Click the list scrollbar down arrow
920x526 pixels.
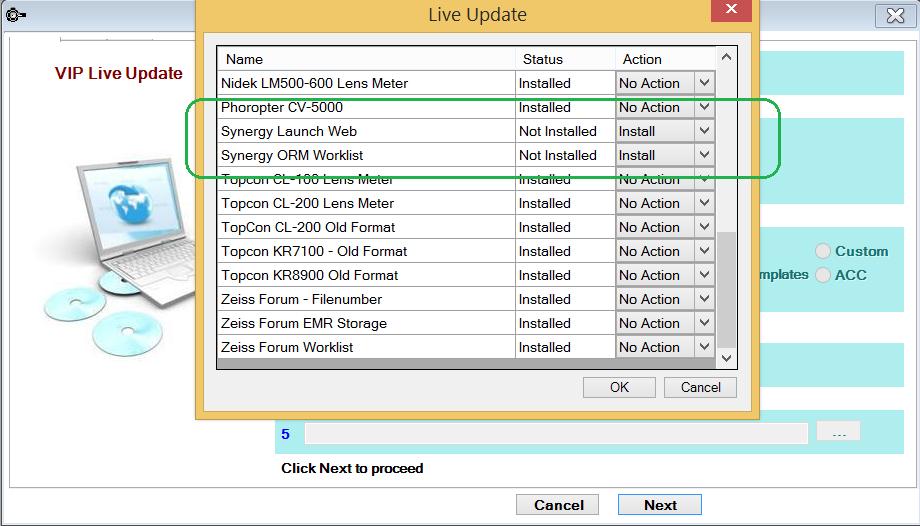726,358
